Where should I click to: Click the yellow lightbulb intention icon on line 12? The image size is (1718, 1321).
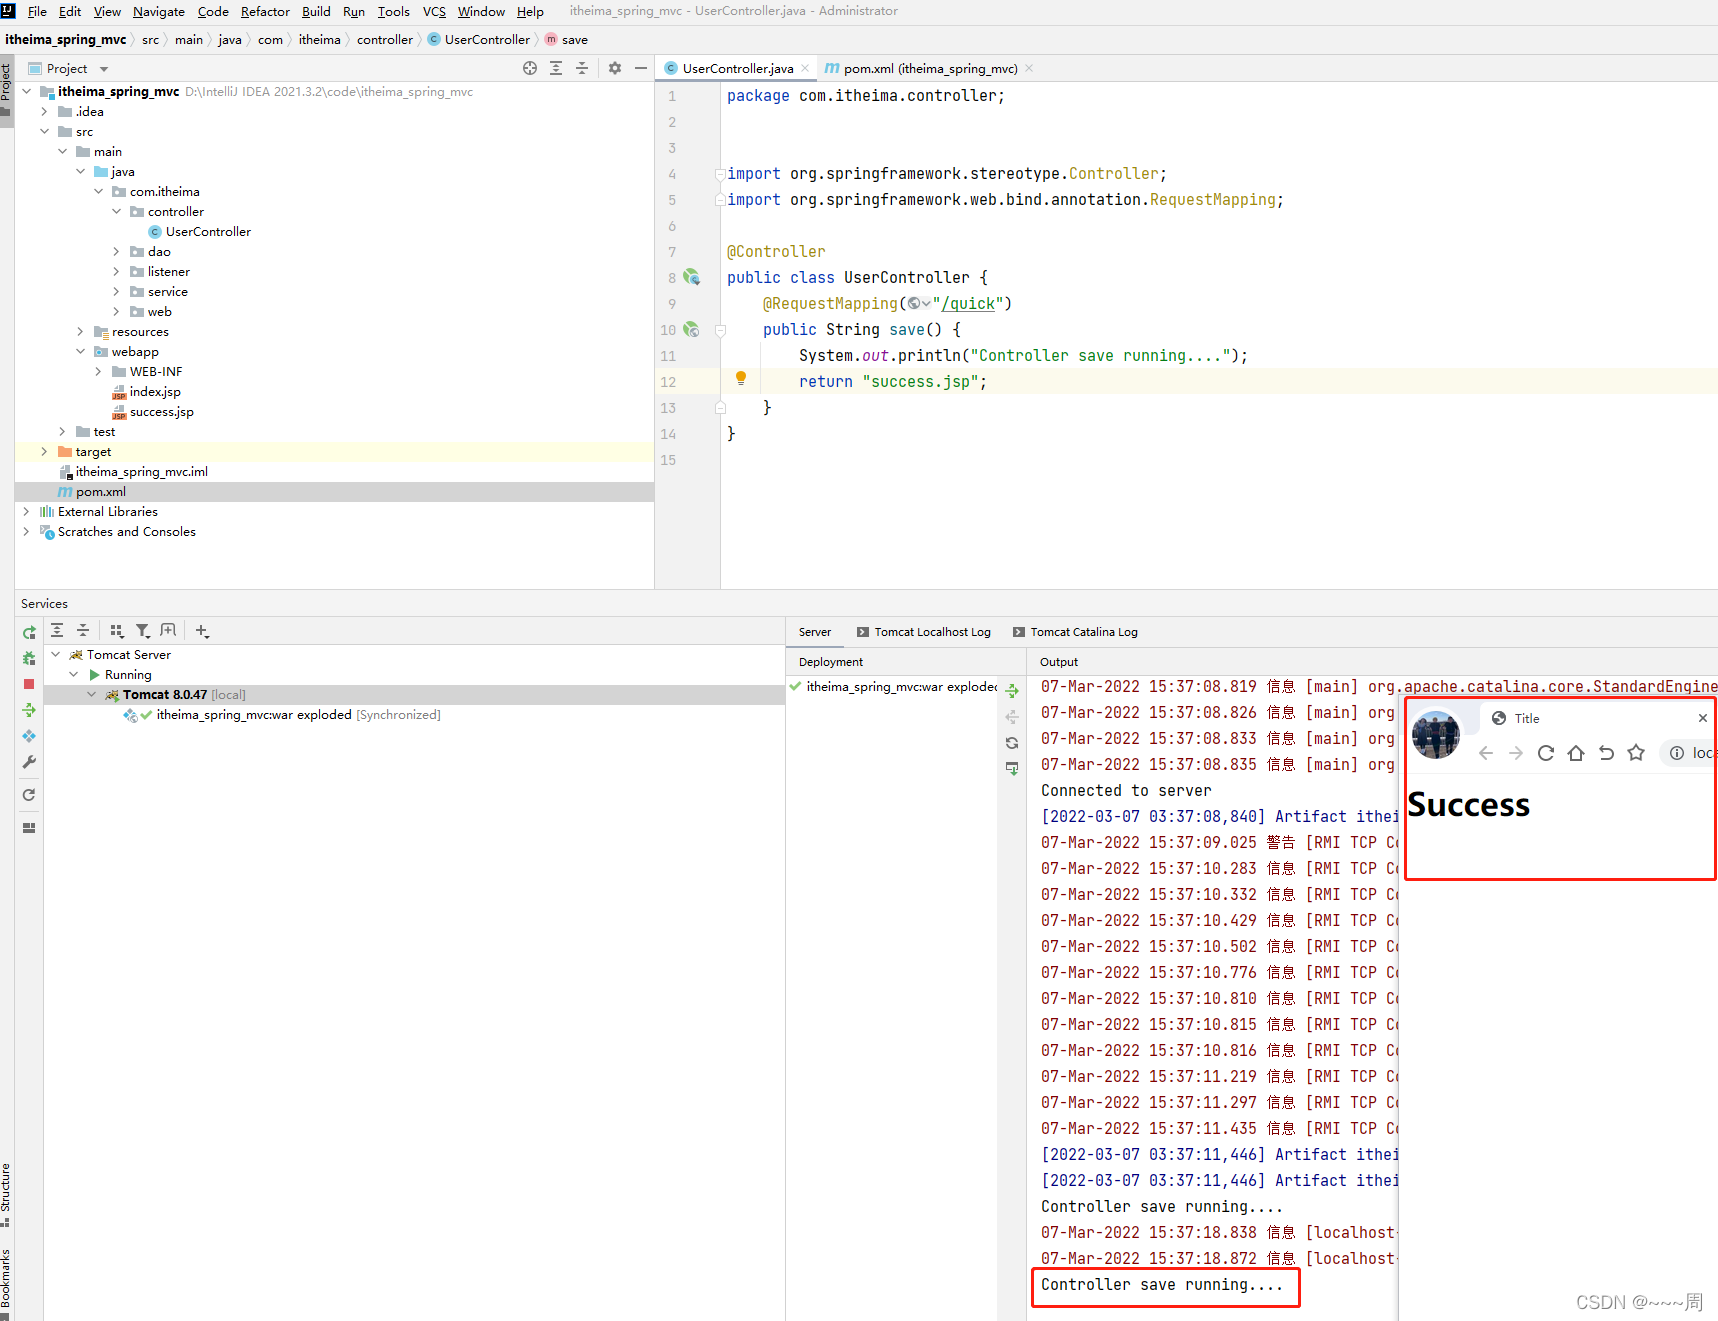741,378
